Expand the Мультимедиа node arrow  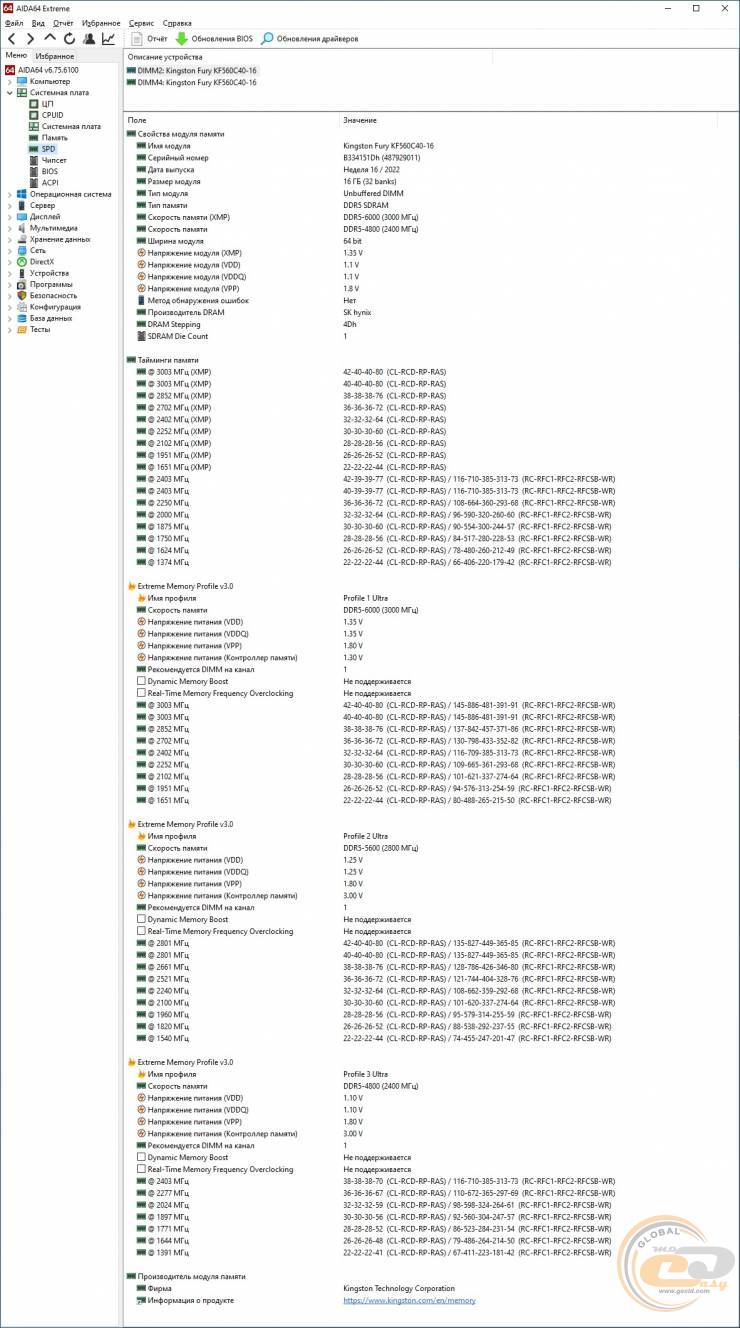click(x=10, y=228)
